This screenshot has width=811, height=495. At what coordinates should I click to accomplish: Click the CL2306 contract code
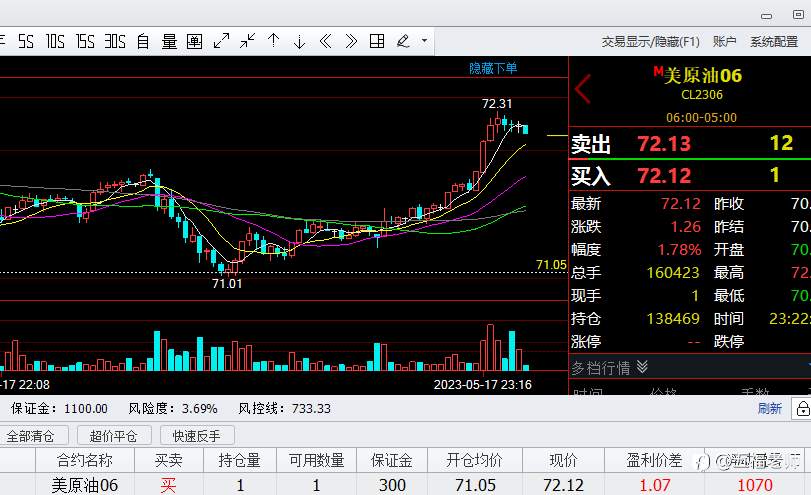pos(702,95)
